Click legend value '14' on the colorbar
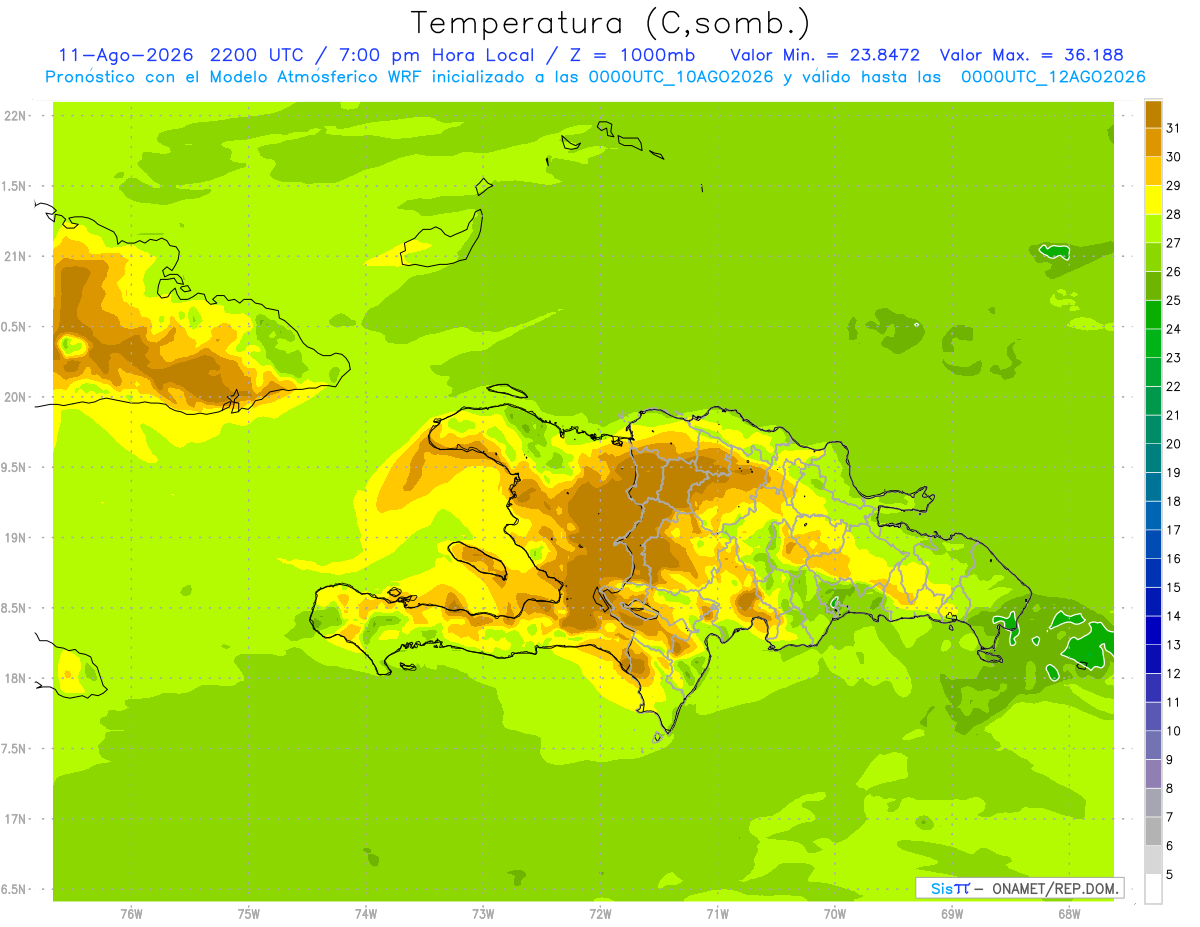Image resolution: width=1200 pixels, height=927 pixels. coord(1173,616)
